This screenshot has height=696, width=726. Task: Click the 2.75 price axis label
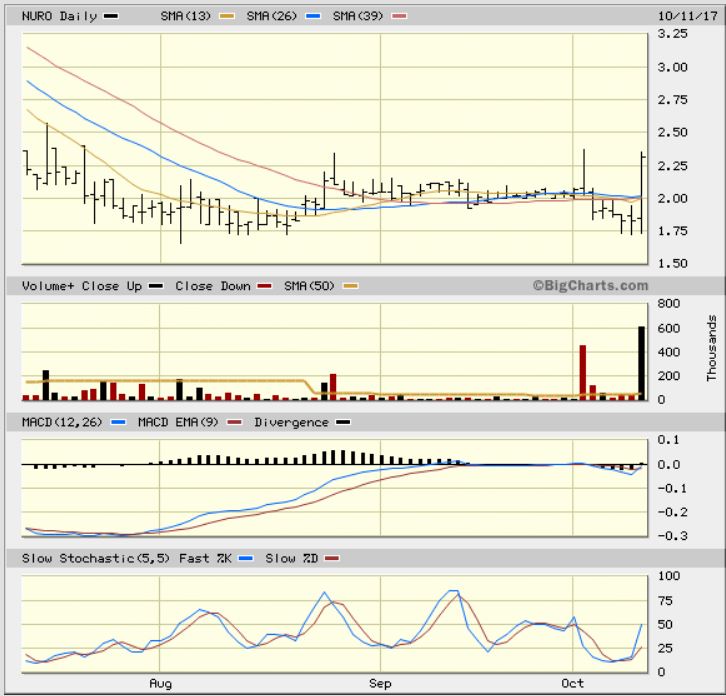coord(672,100)
